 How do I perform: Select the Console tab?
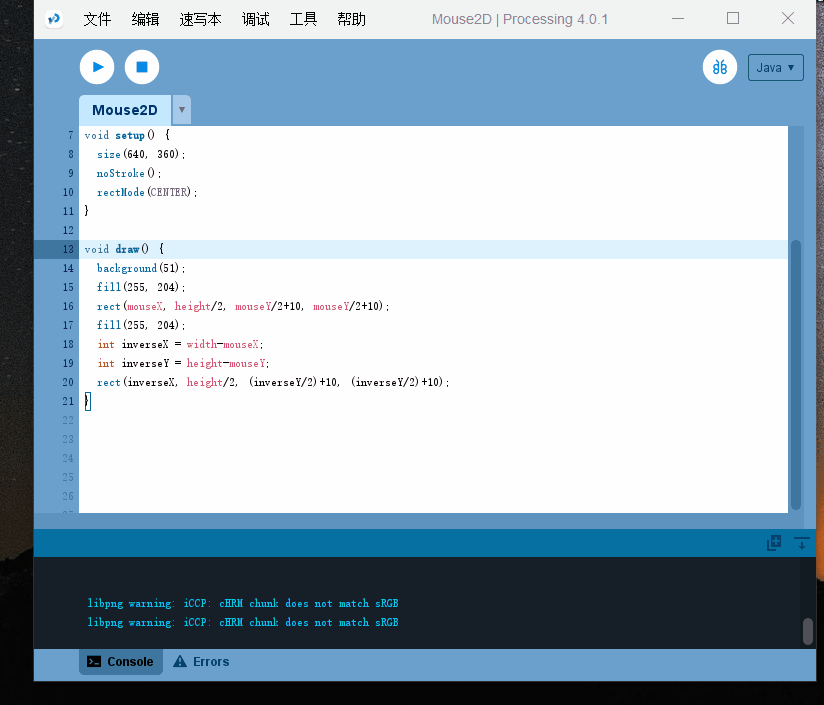pos(120,661)
